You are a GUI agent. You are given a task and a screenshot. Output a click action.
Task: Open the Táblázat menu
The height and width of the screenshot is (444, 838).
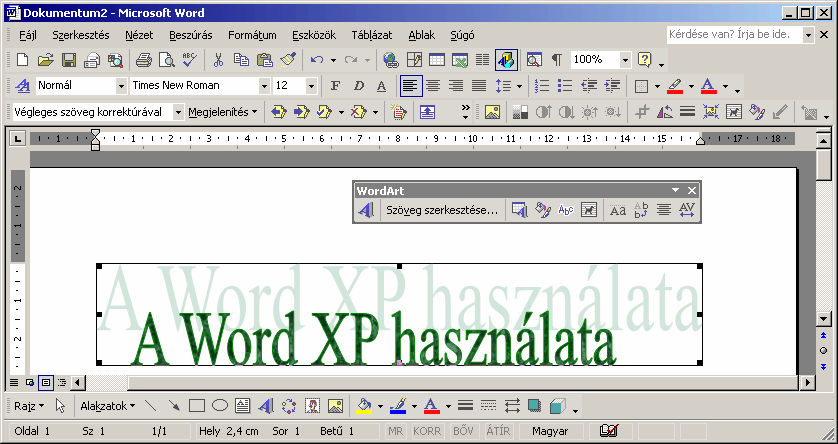[372, 35]
